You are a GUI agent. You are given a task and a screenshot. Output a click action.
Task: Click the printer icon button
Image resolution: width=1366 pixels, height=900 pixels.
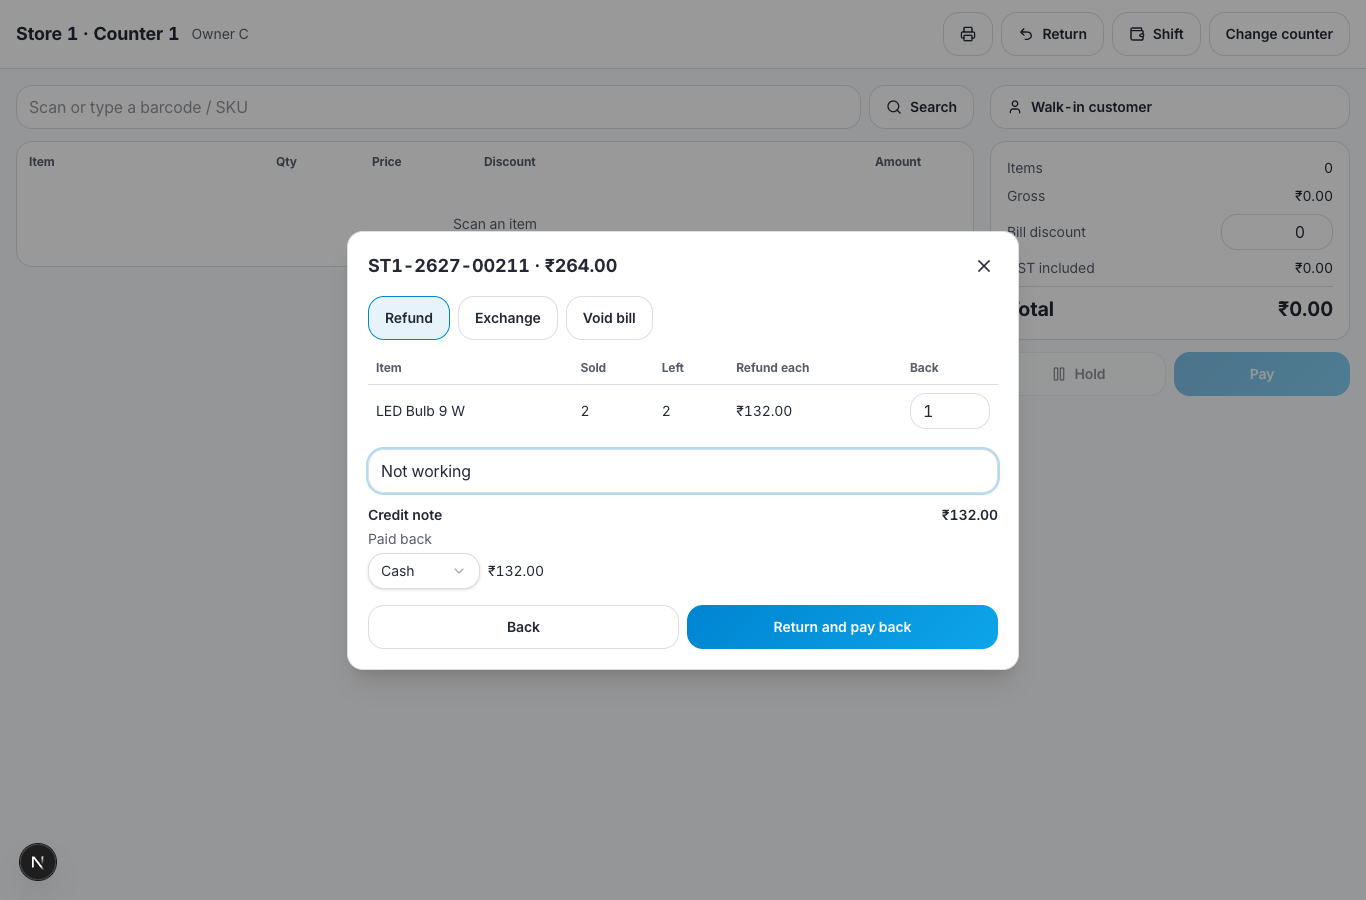tap(968, 34)
